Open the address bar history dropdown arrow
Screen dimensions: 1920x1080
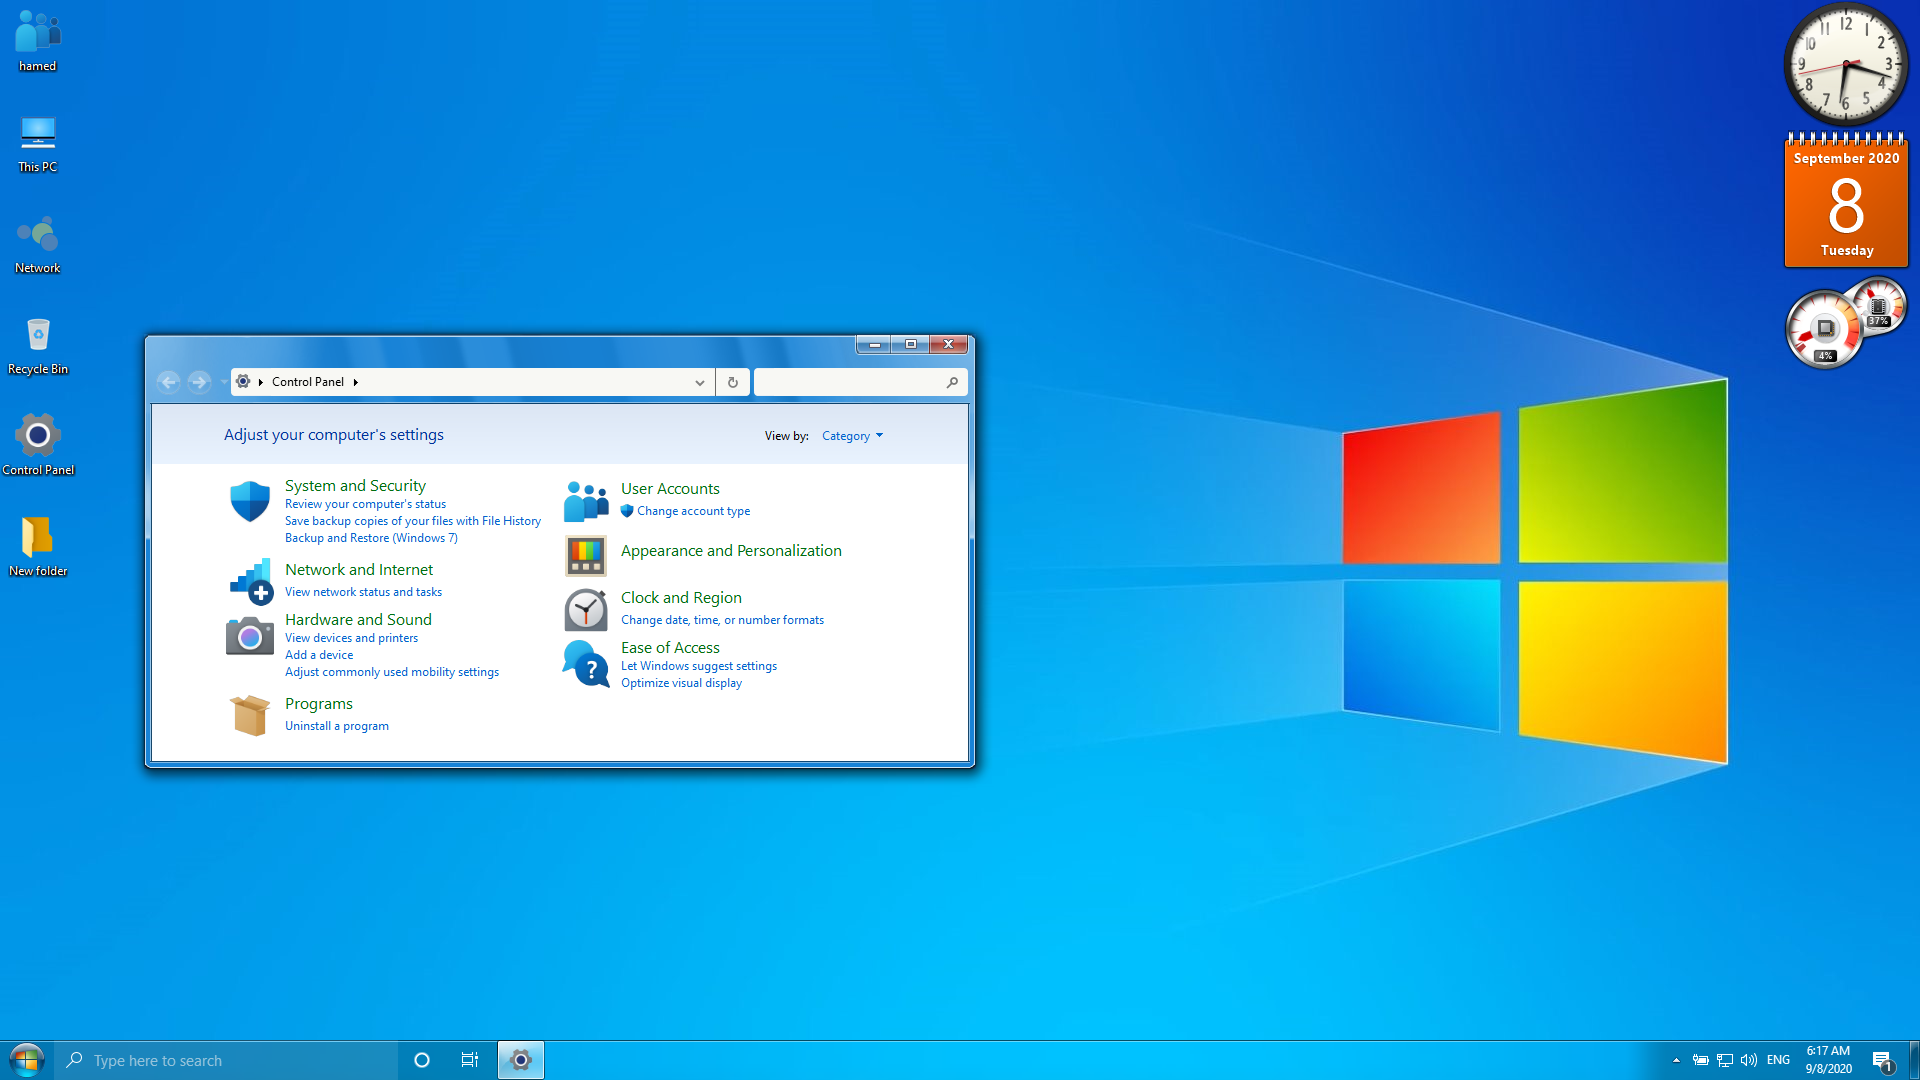coord(699,382)
